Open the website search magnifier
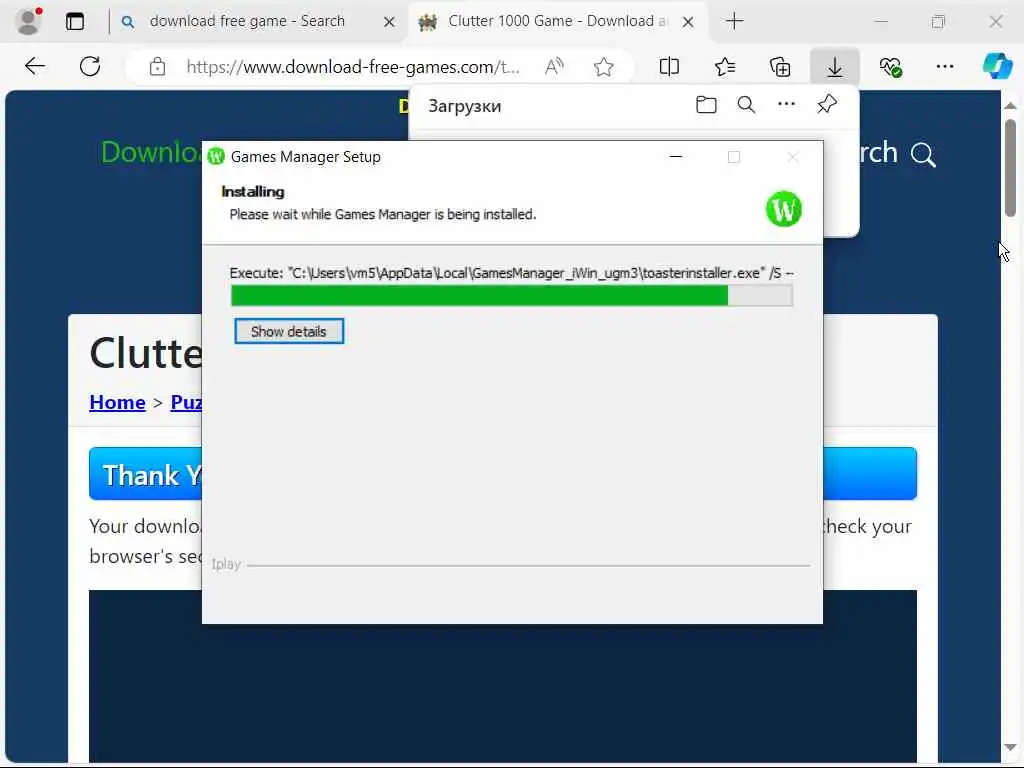Image resolution: width=1024 pixels, height=768 pixels. [923, 155]
